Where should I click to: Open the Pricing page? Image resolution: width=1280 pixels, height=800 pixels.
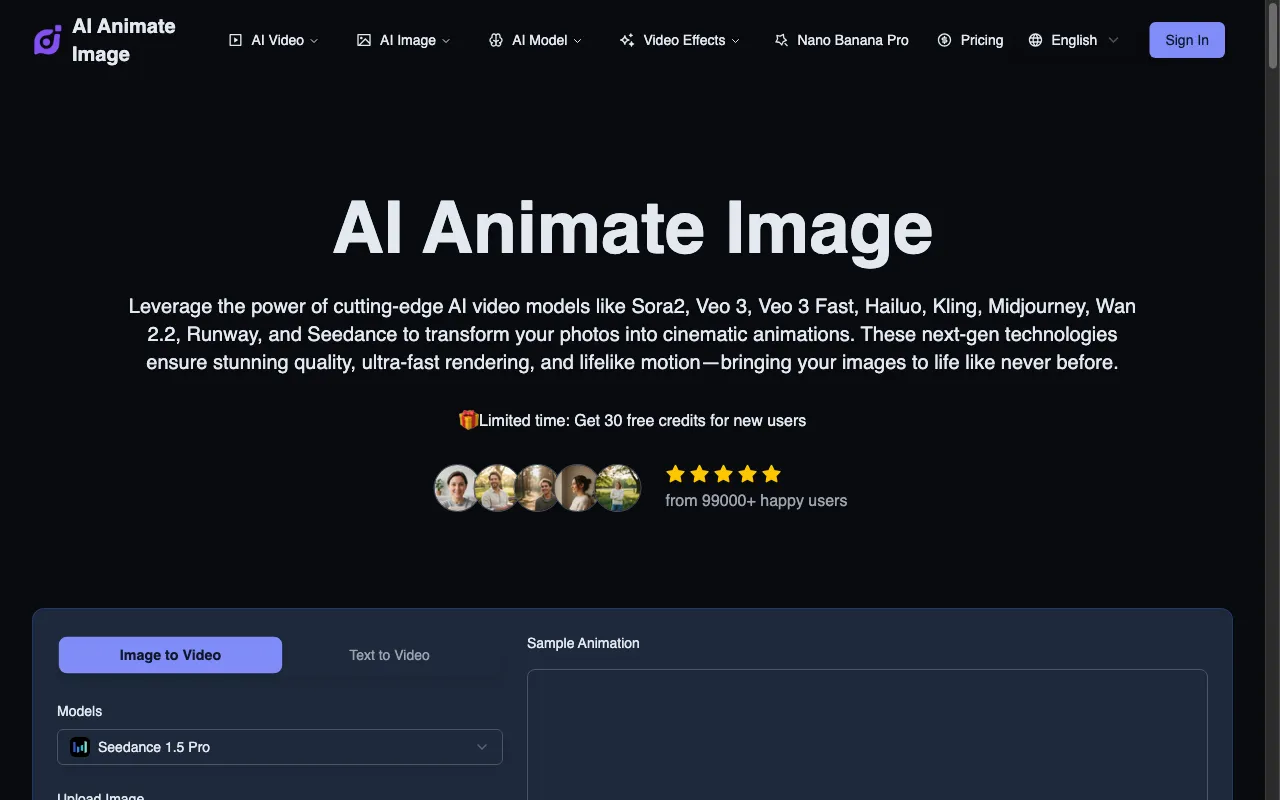point(970,40)
